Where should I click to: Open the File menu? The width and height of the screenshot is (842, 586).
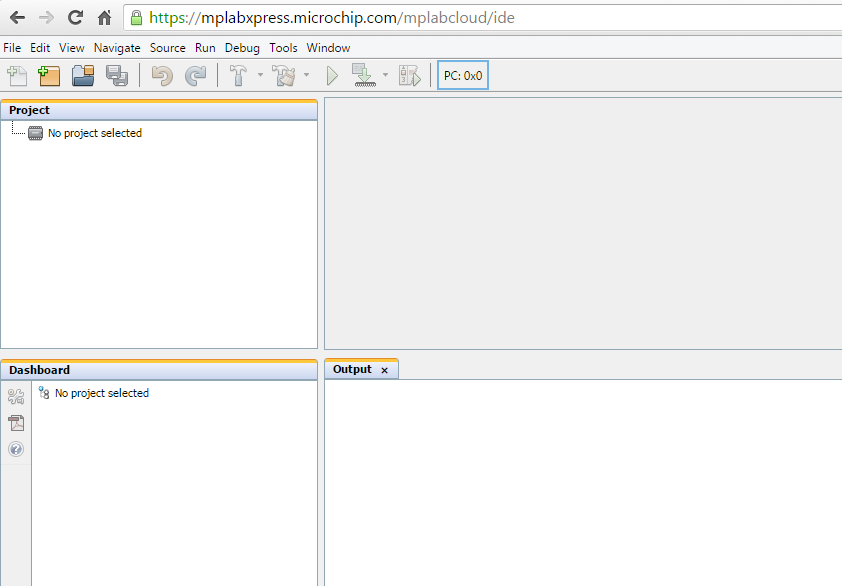(x=12, y=48)
